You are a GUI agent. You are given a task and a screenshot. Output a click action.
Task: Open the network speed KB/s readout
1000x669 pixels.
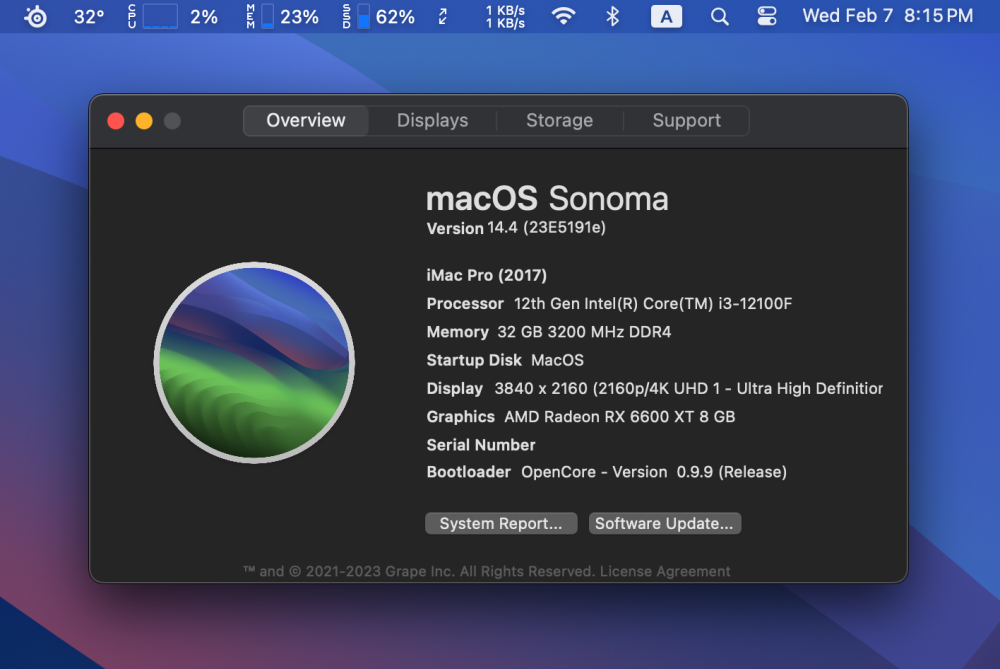(505, 17)
